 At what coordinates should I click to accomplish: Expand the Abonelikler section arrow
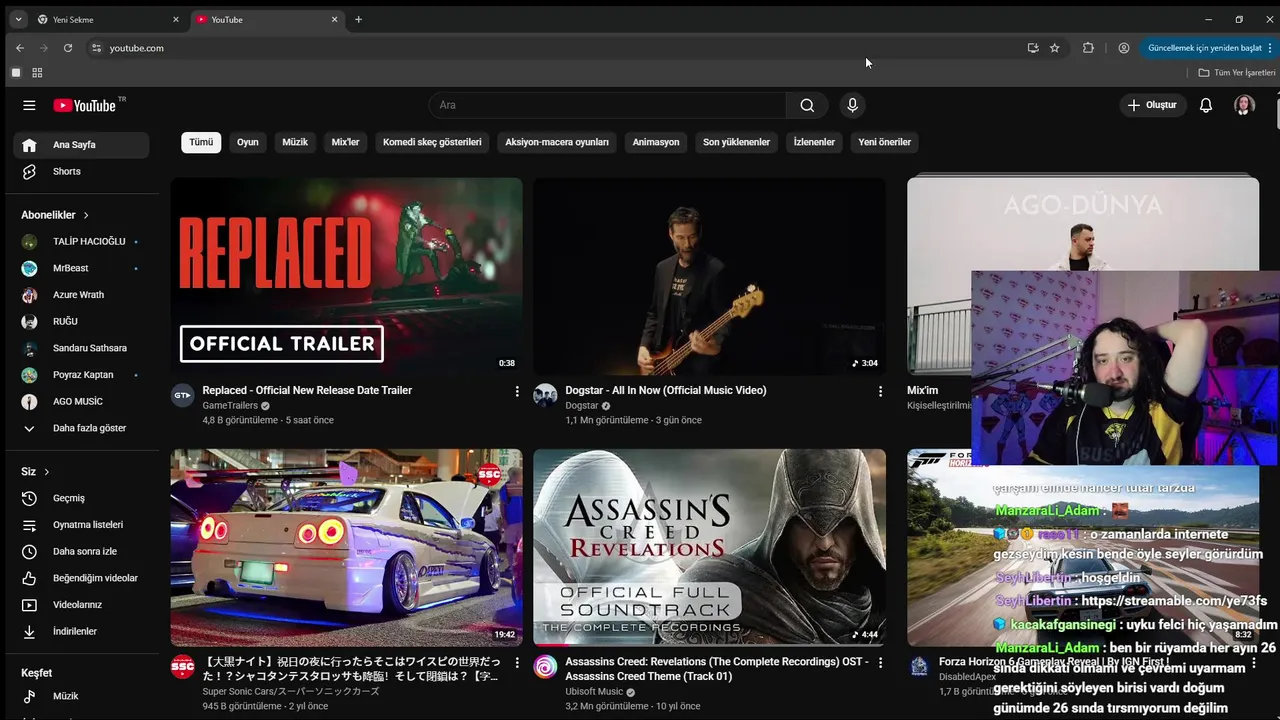coord(86,215)
